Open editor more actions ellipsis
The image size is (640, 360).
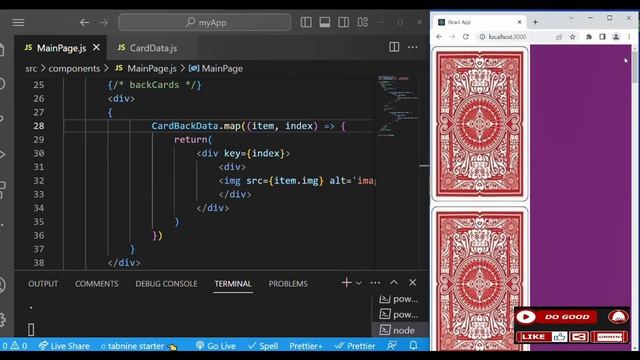413,47
